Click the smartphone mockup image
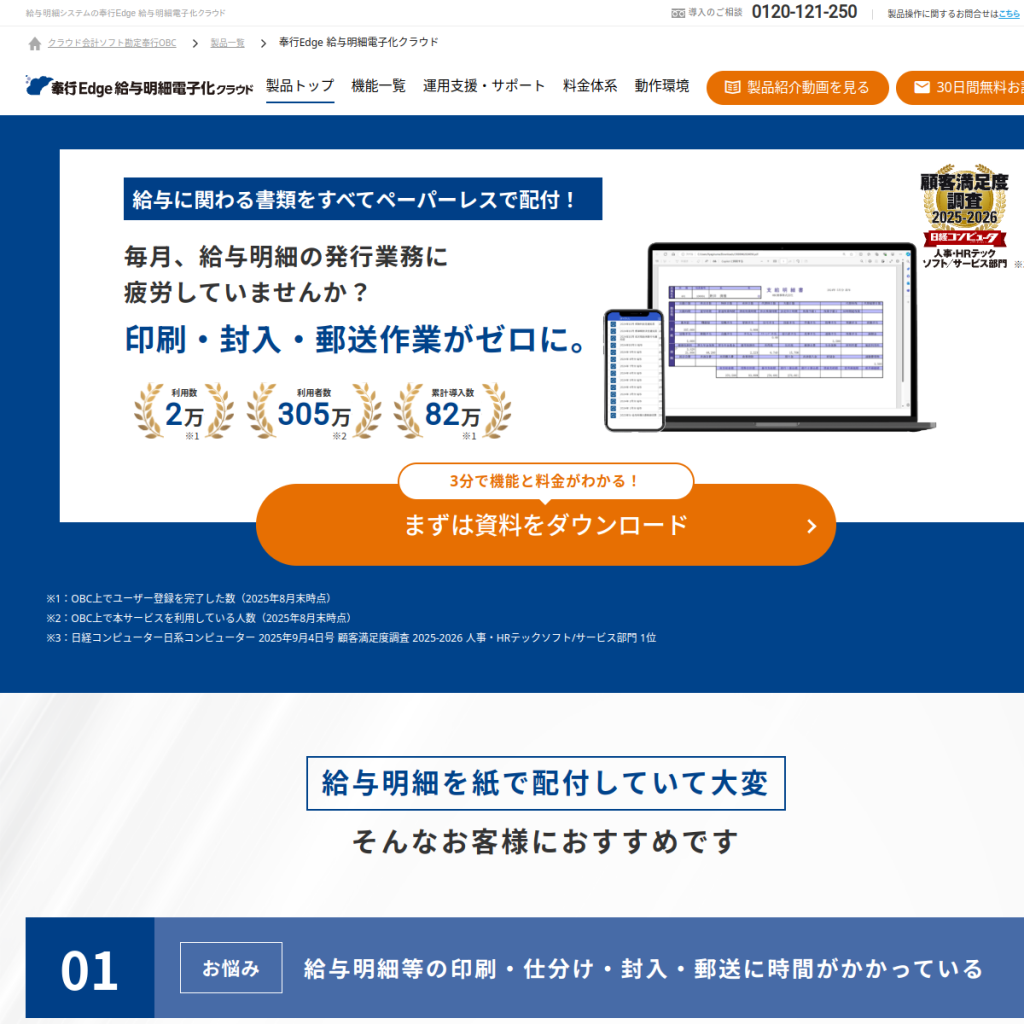Viewport: 1024px width, 1024px height. [x=633, y=370]
